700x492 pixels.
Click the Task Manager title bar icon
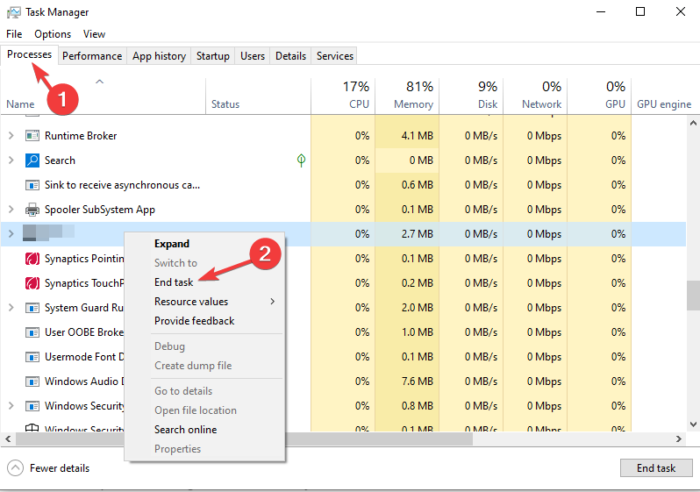13,12
